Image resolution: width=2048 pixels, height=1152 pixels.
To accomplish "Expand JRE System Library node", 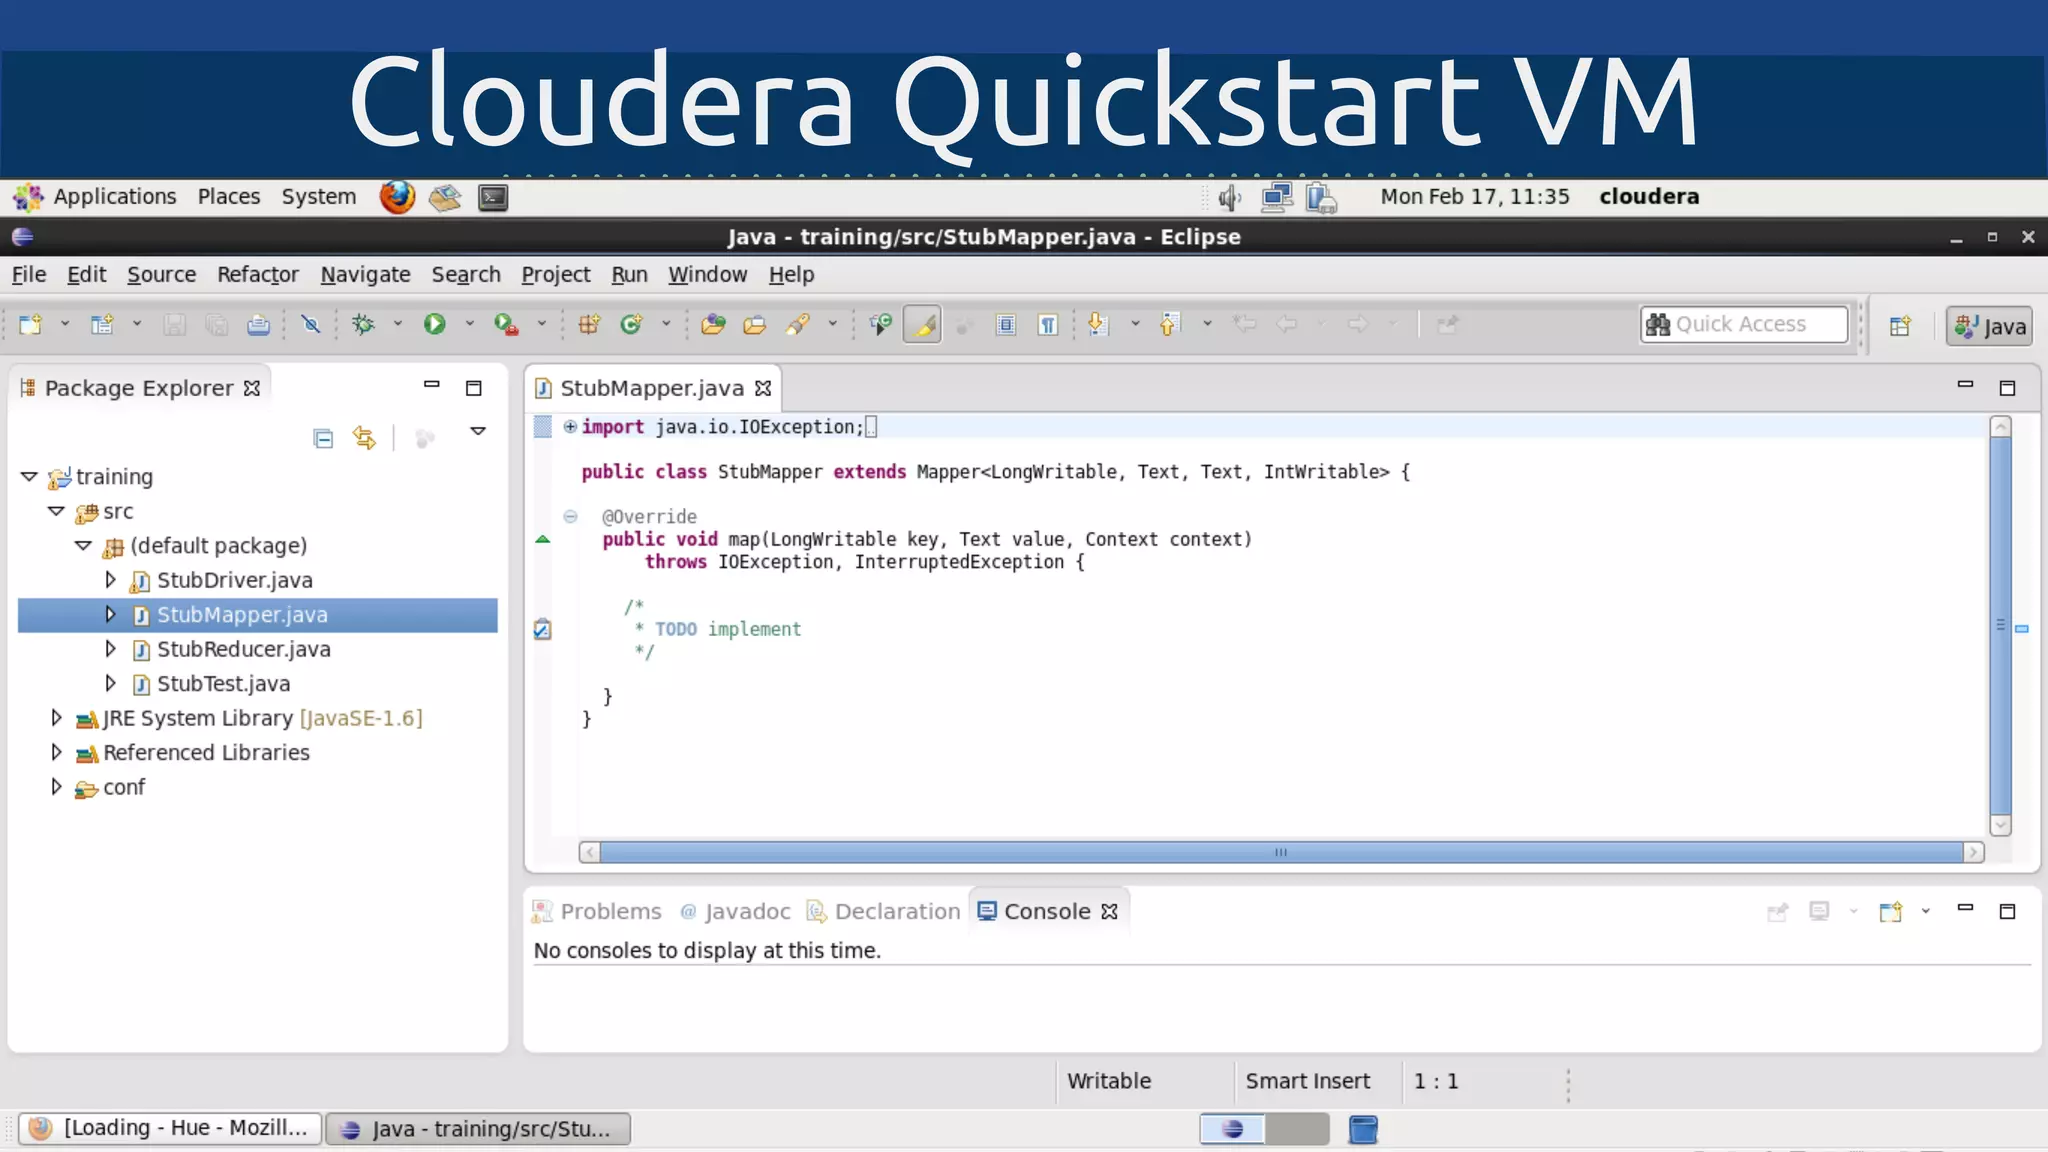I will click(x=57, y=718).
